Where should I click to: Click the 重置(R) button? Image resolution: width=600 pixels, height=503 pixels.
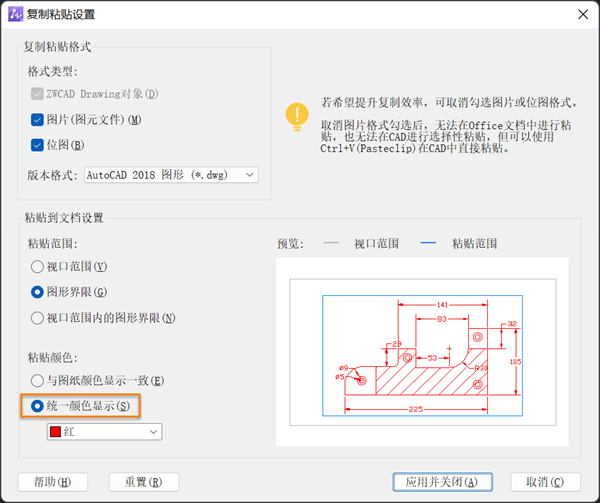pyautogui.click(x=144, y=482)
